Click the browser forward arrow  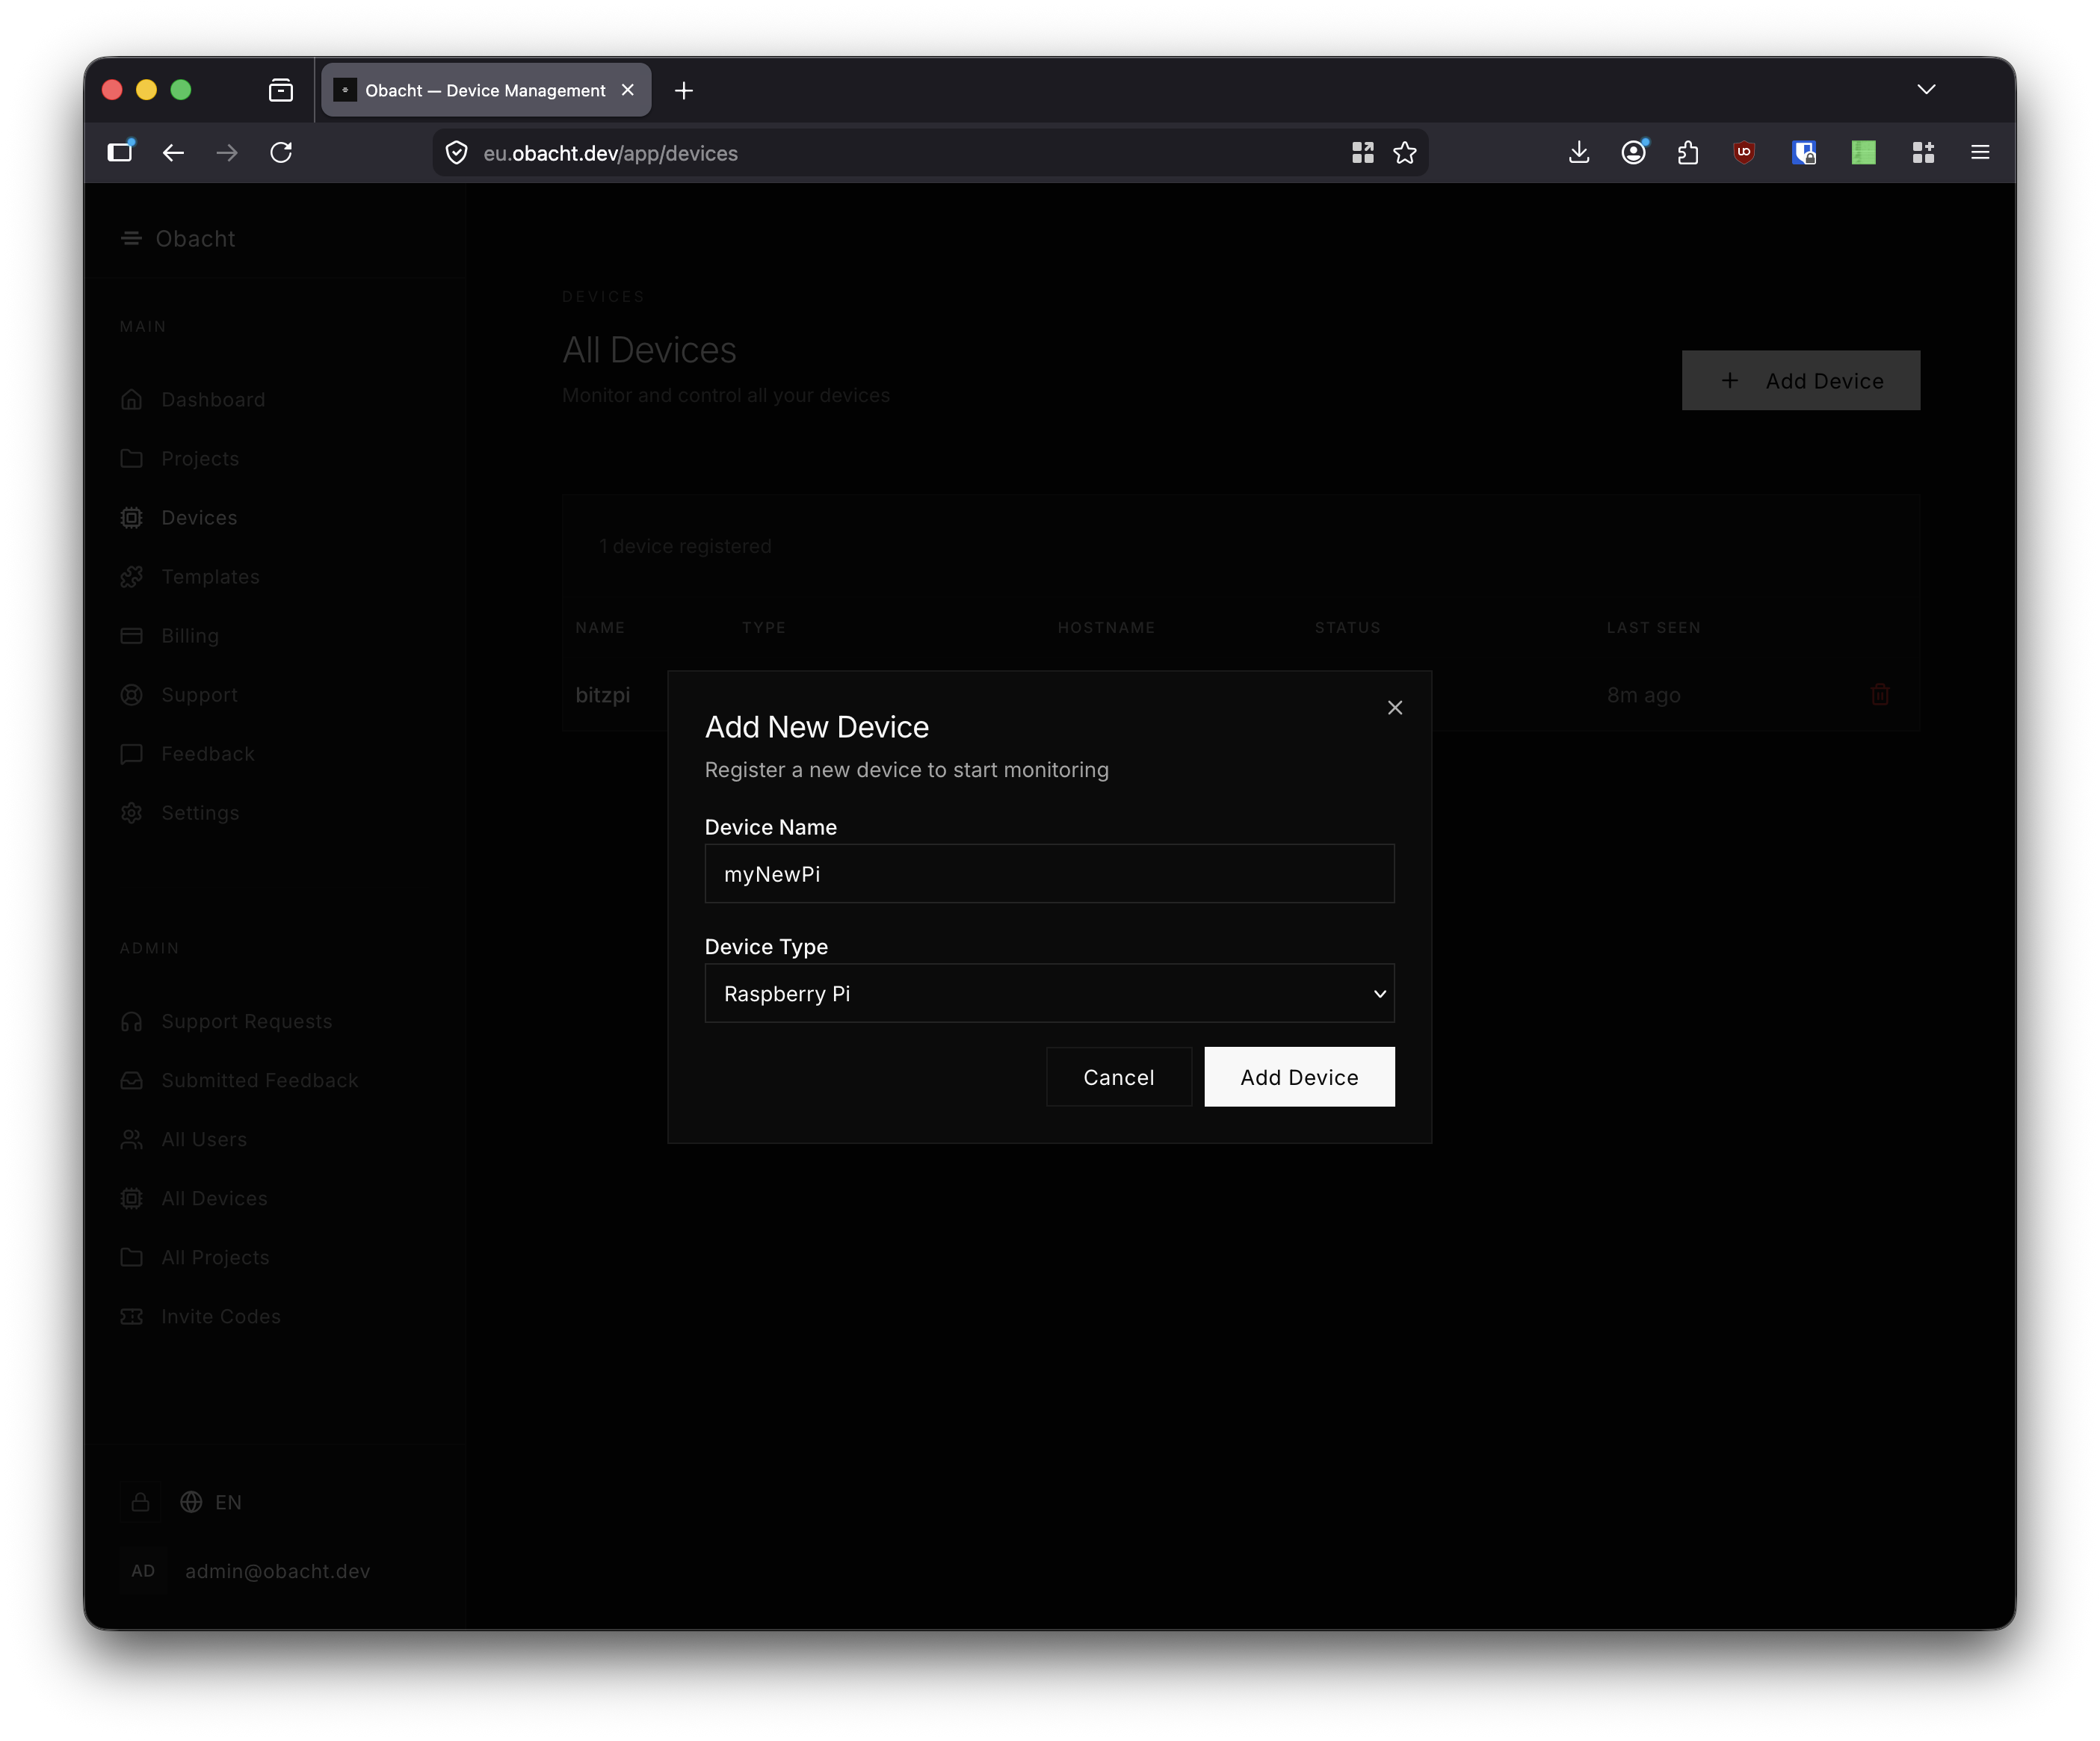tap(227, 152)
